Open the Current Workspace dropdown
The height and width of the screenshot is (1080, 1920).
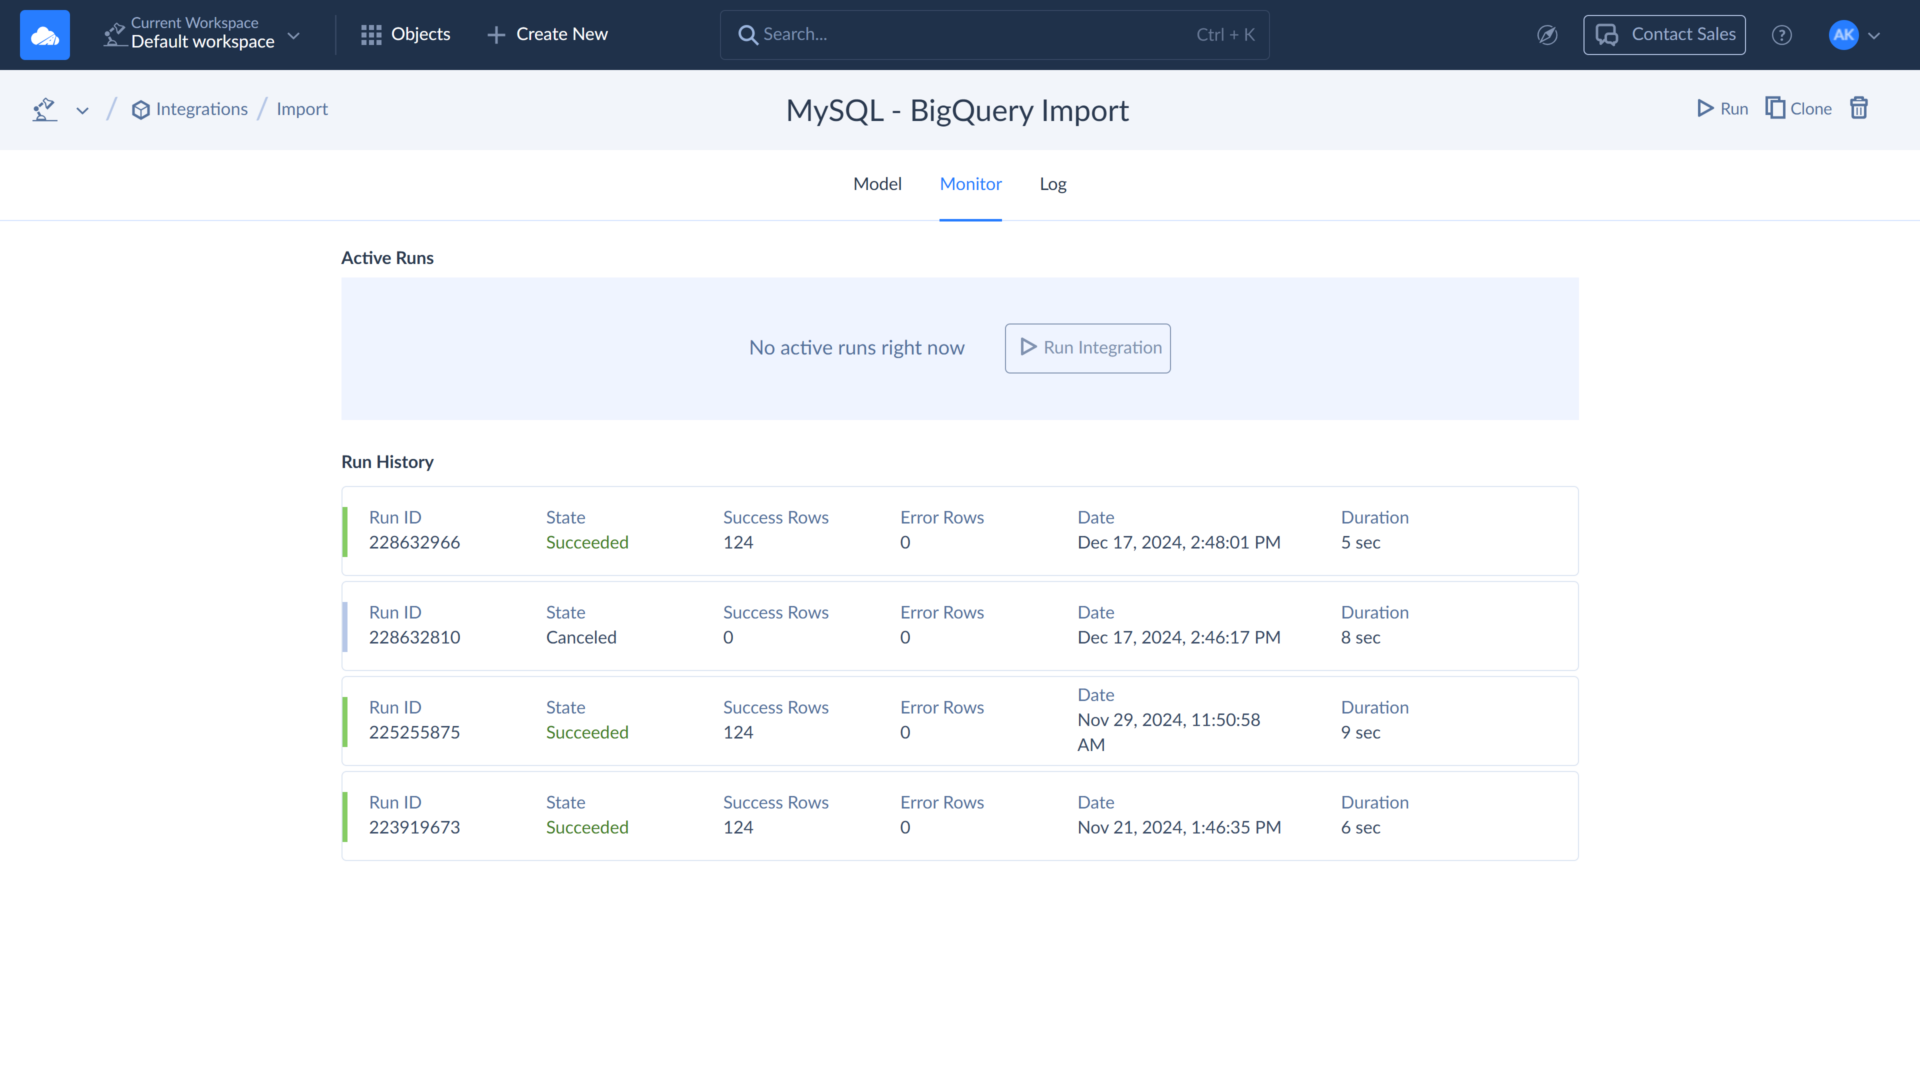click(293, 35)
